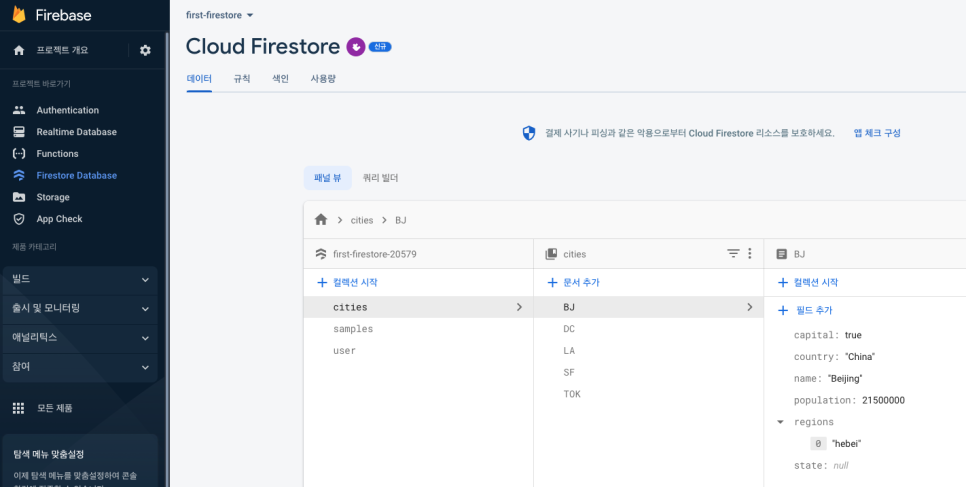Go to 프로젝트 개요 home icon

point(19,51)
